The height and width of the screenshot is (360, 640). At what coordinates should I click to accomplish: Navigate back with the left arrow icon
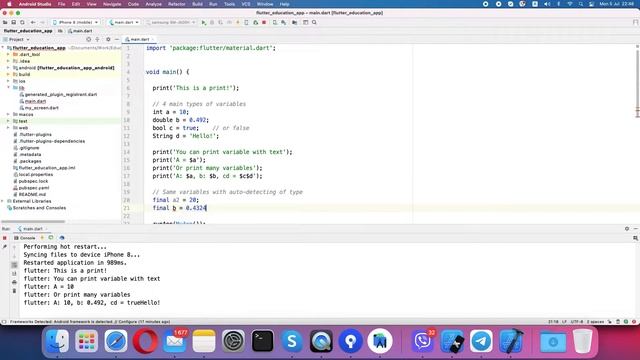33,22
